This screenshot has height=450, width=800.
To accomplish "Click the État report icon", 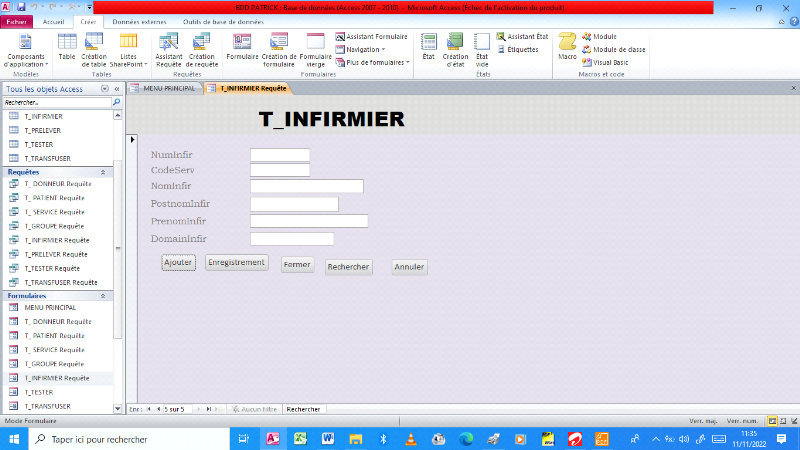I will (x=429, y=47).
